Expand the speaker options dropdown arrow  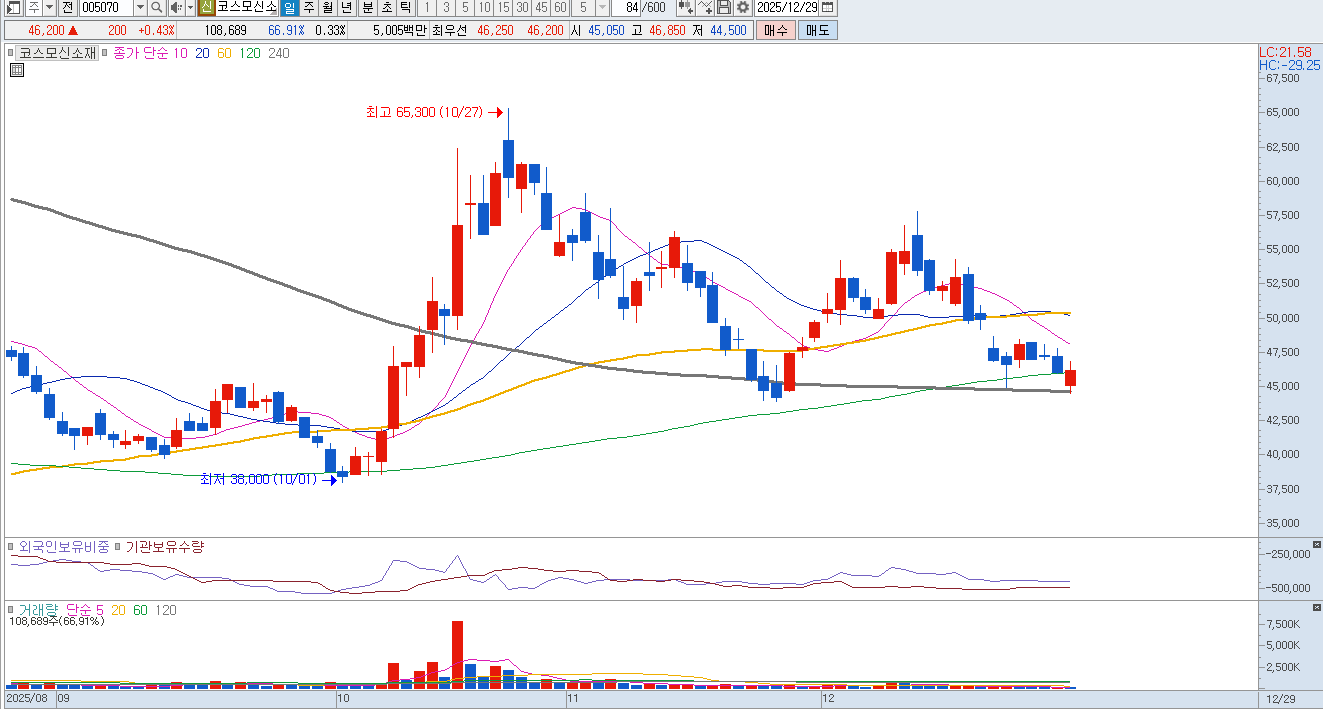click(189, 8)
